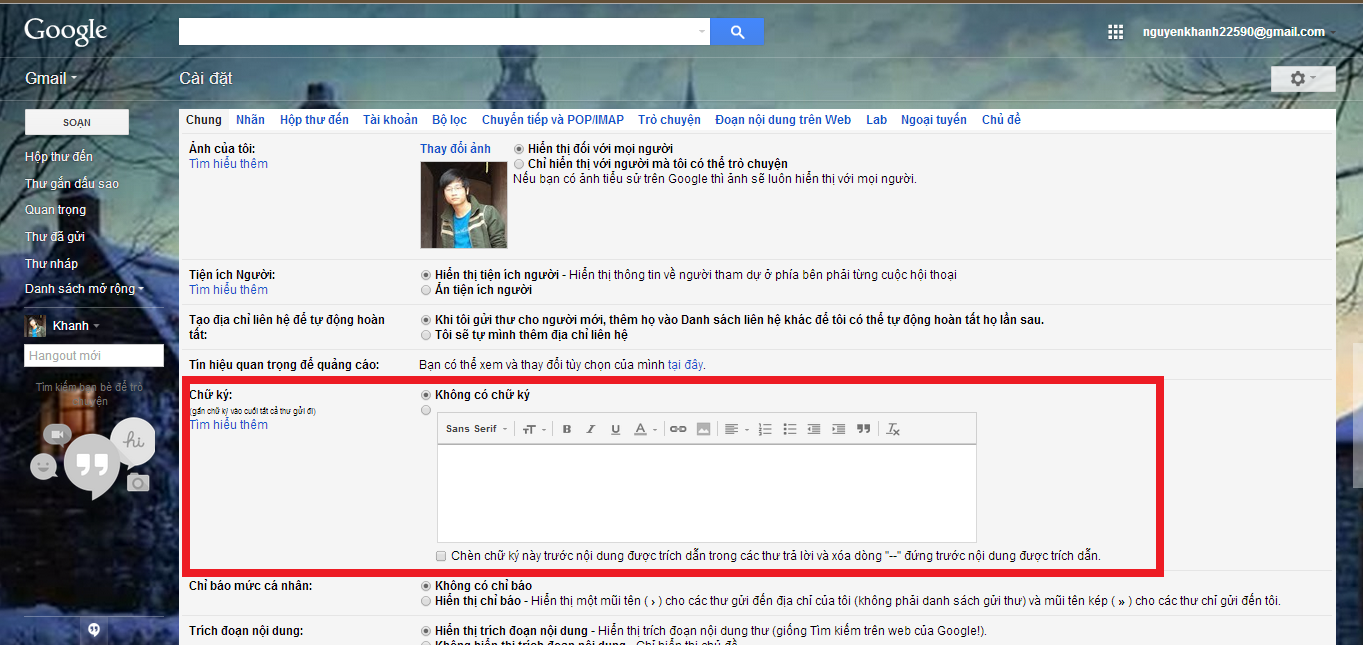Select 'Ẩn tiện ích người' radio
1363x645 pixels.
[x=427, y=290]
